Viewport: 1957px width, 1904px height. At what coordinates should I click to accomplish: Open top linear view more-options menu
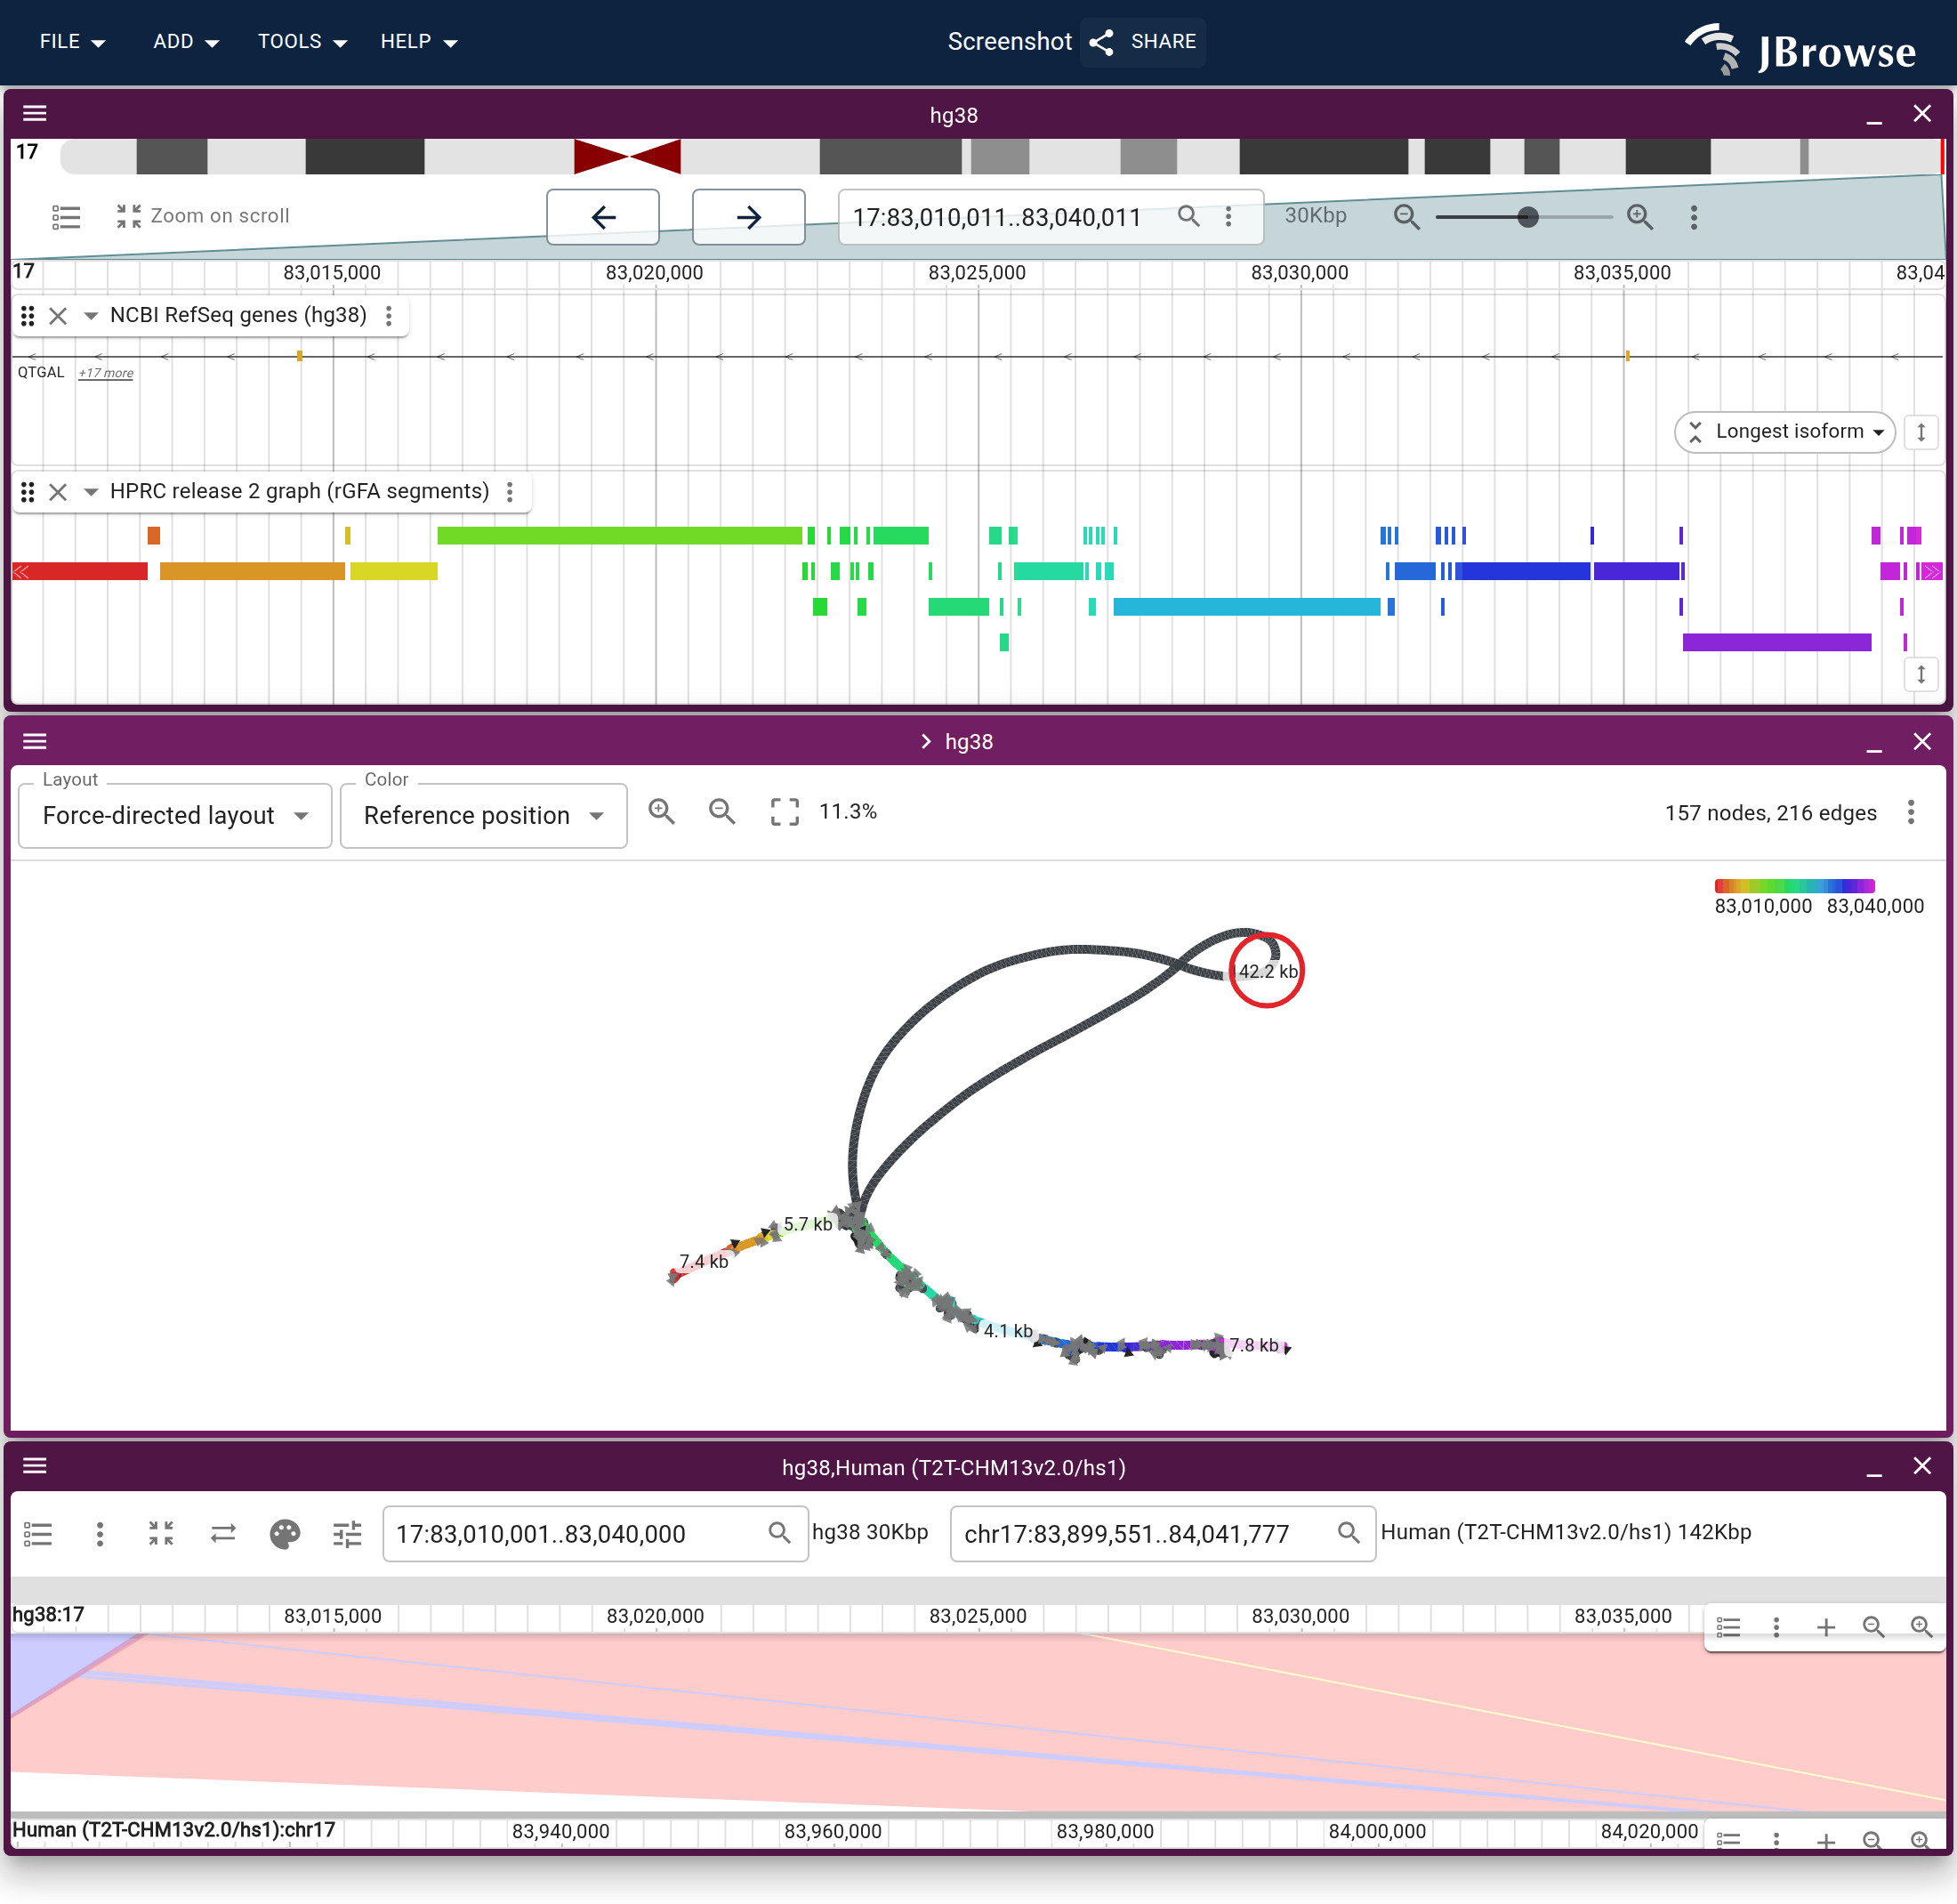tap(1693, 217)
